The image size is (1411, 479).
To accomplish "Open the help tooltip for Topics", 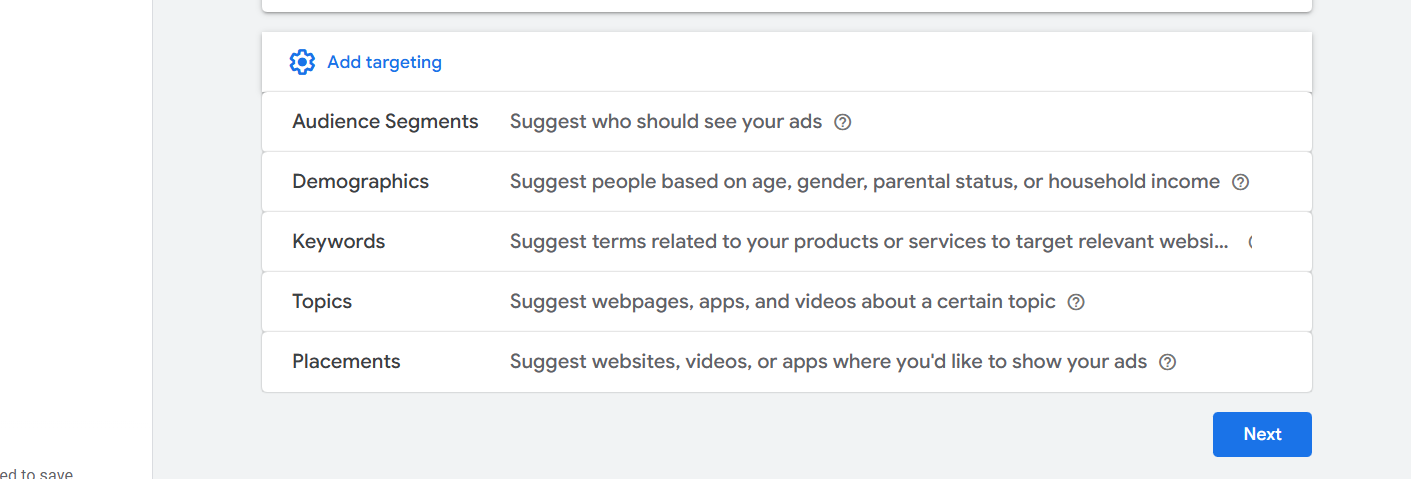I will (x=1076, y=302).
